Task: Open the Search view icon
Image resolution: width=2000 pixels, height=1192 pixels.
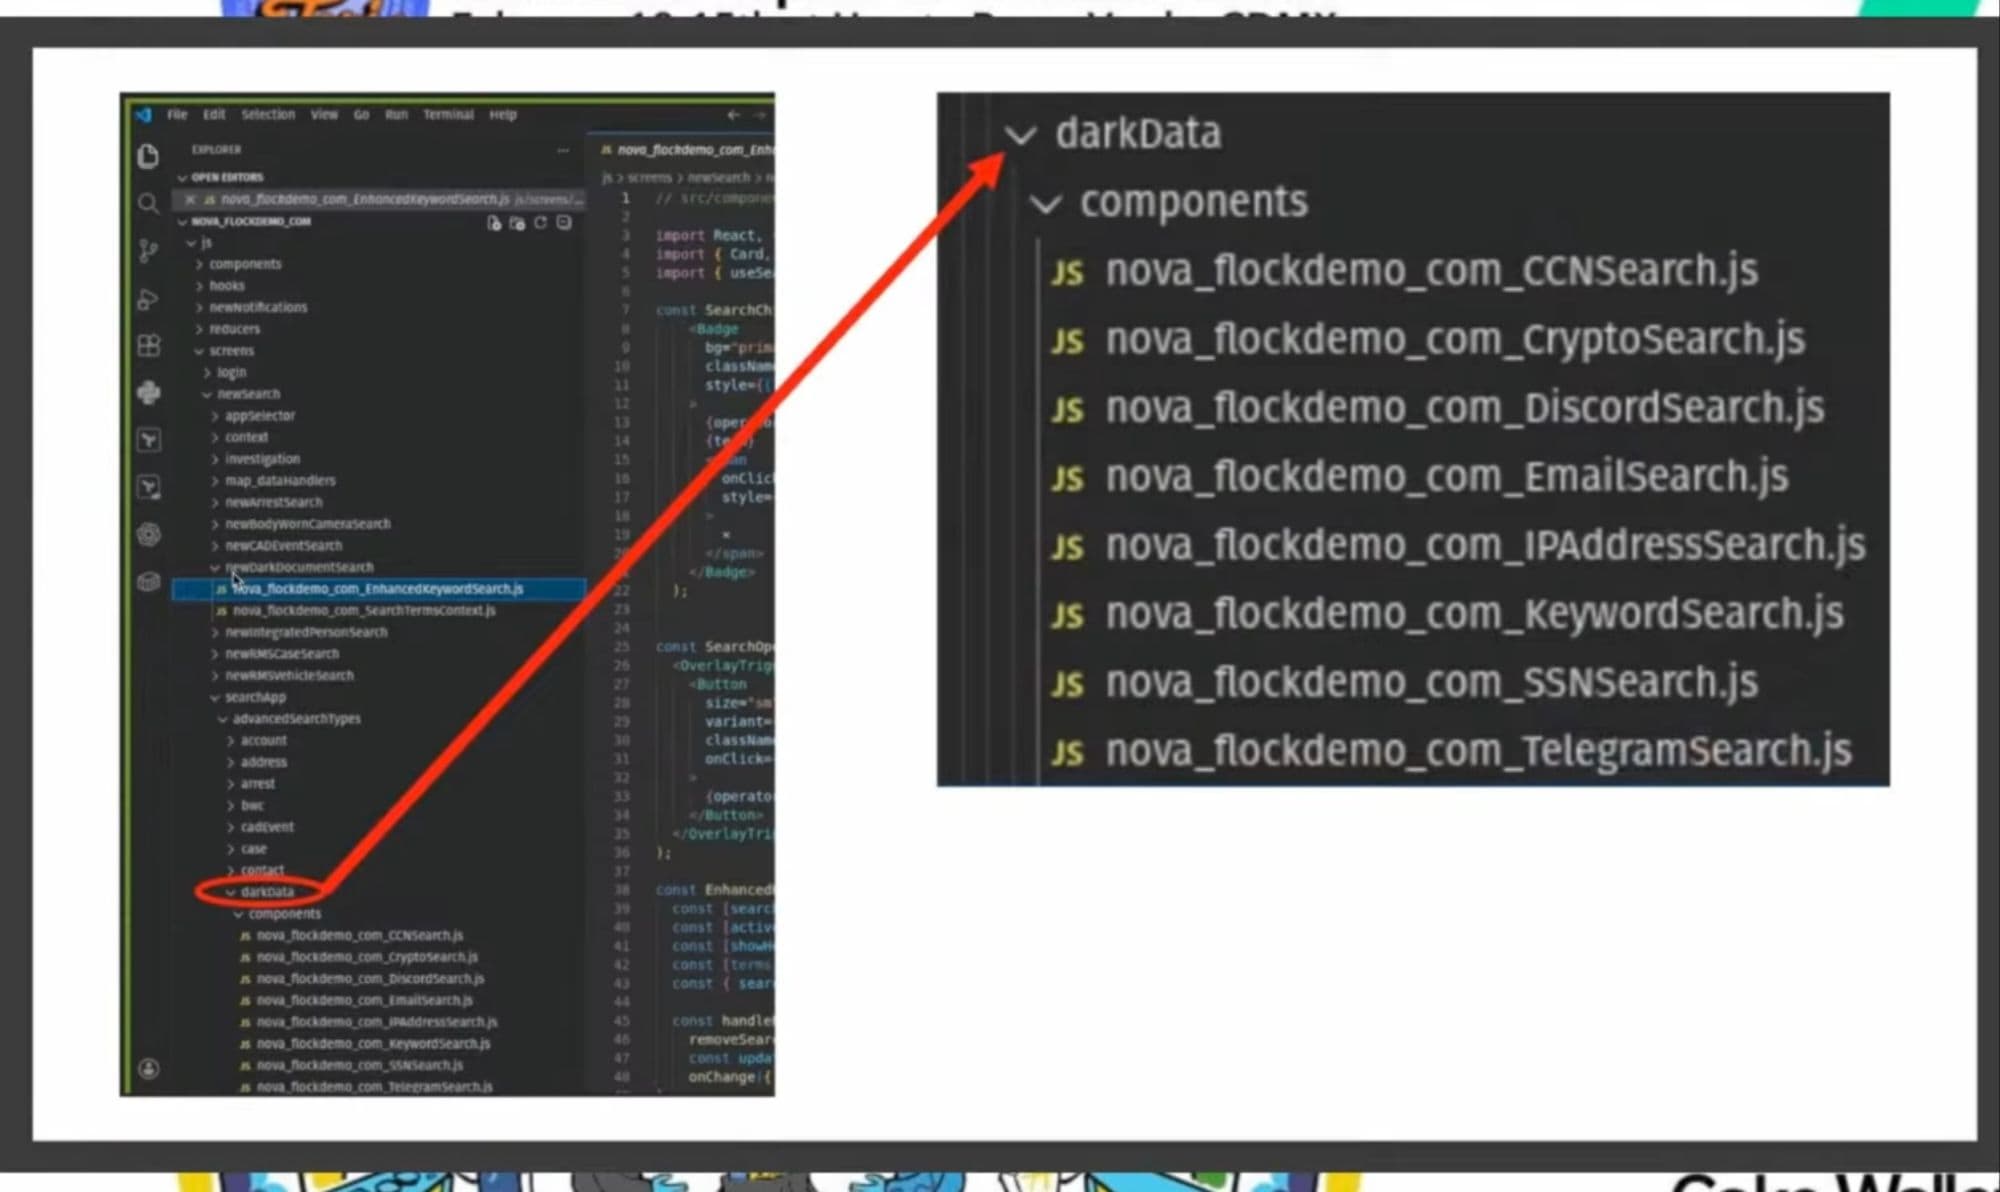Action: (x=148, y=203)
